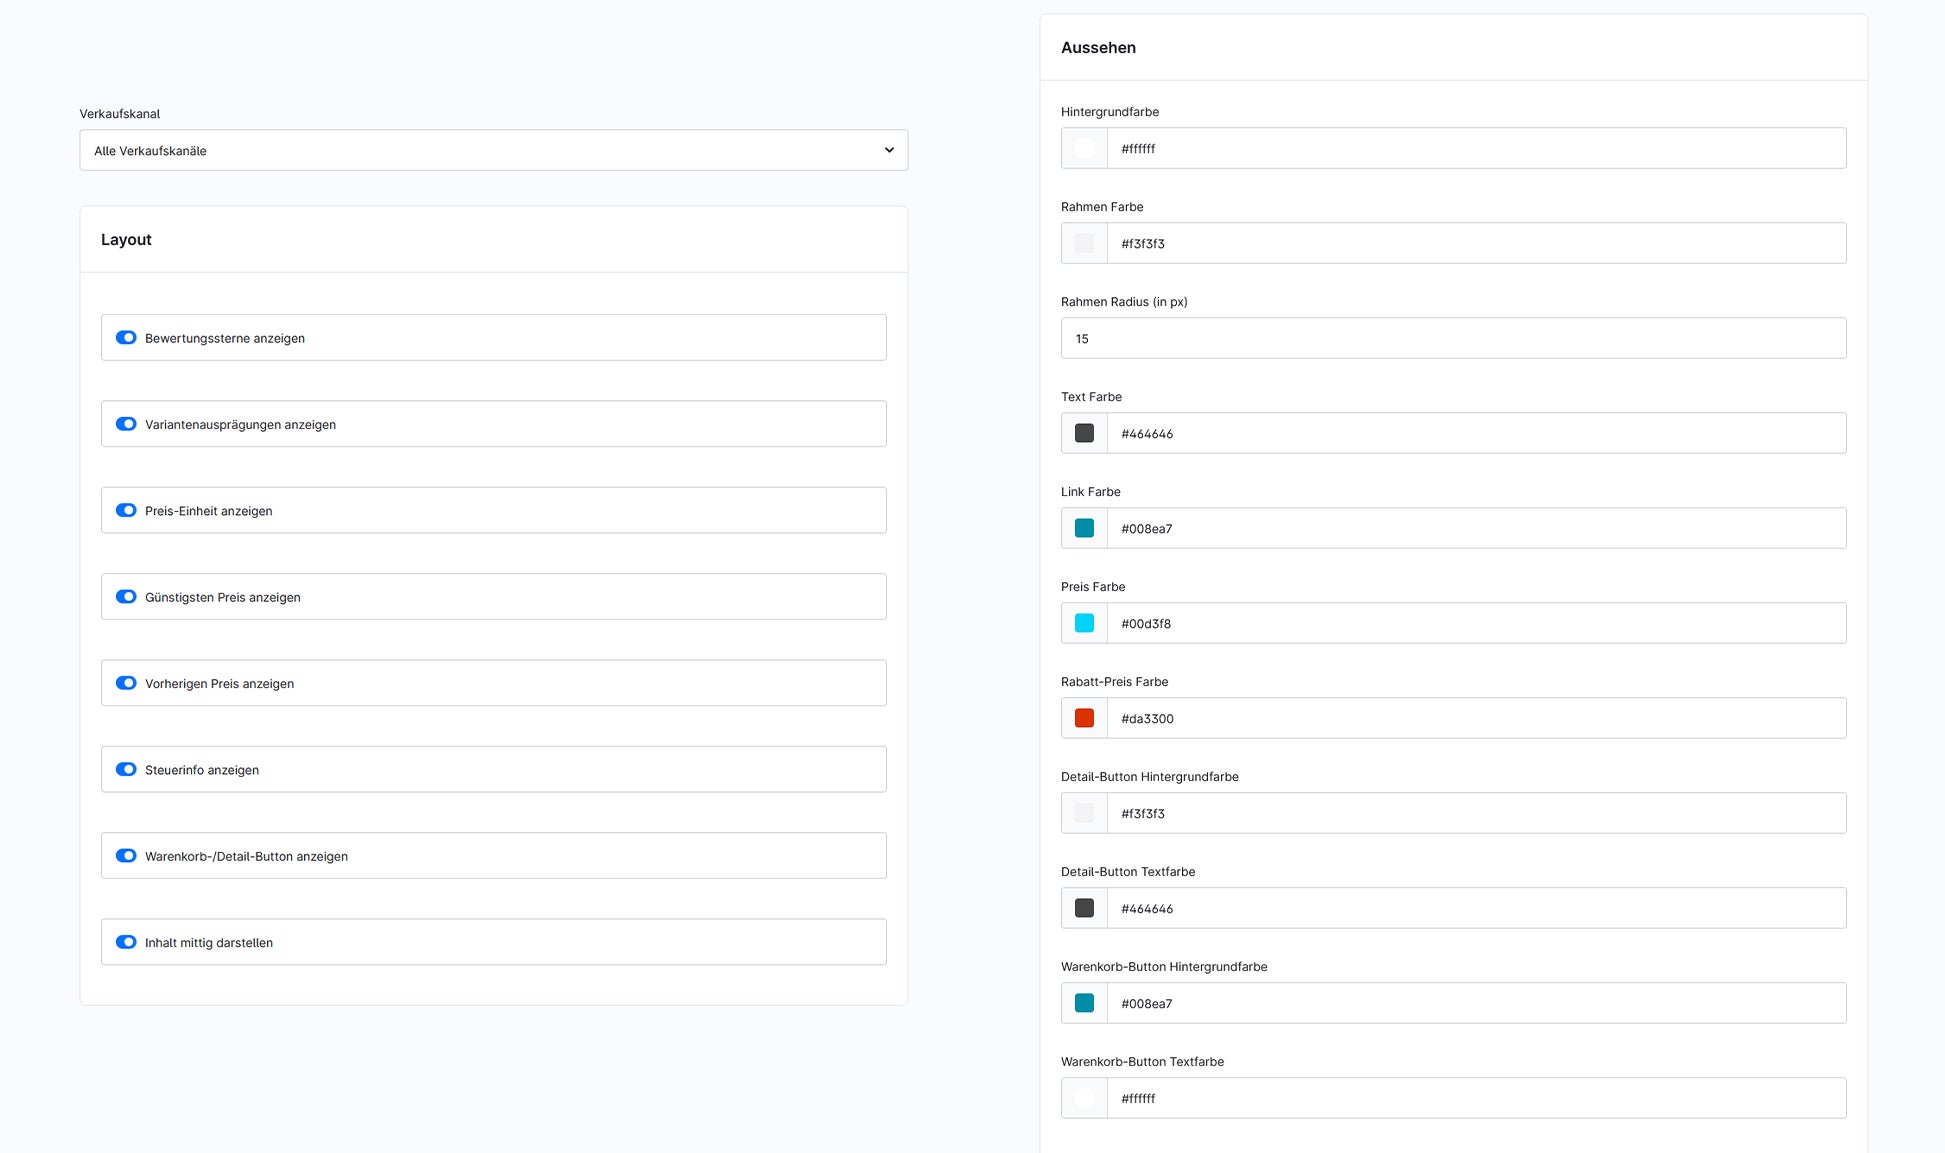Screen dimensions: 1945x1153
Task: Disable the Steuerinfo anzeigen switch
Action: (x=126, y=769)
